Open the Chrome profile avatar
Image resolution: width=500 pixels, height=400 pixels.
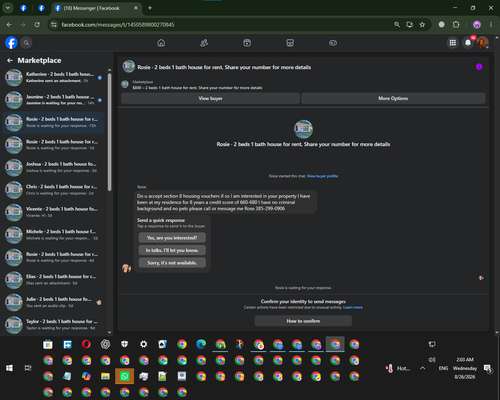point(477,25)
